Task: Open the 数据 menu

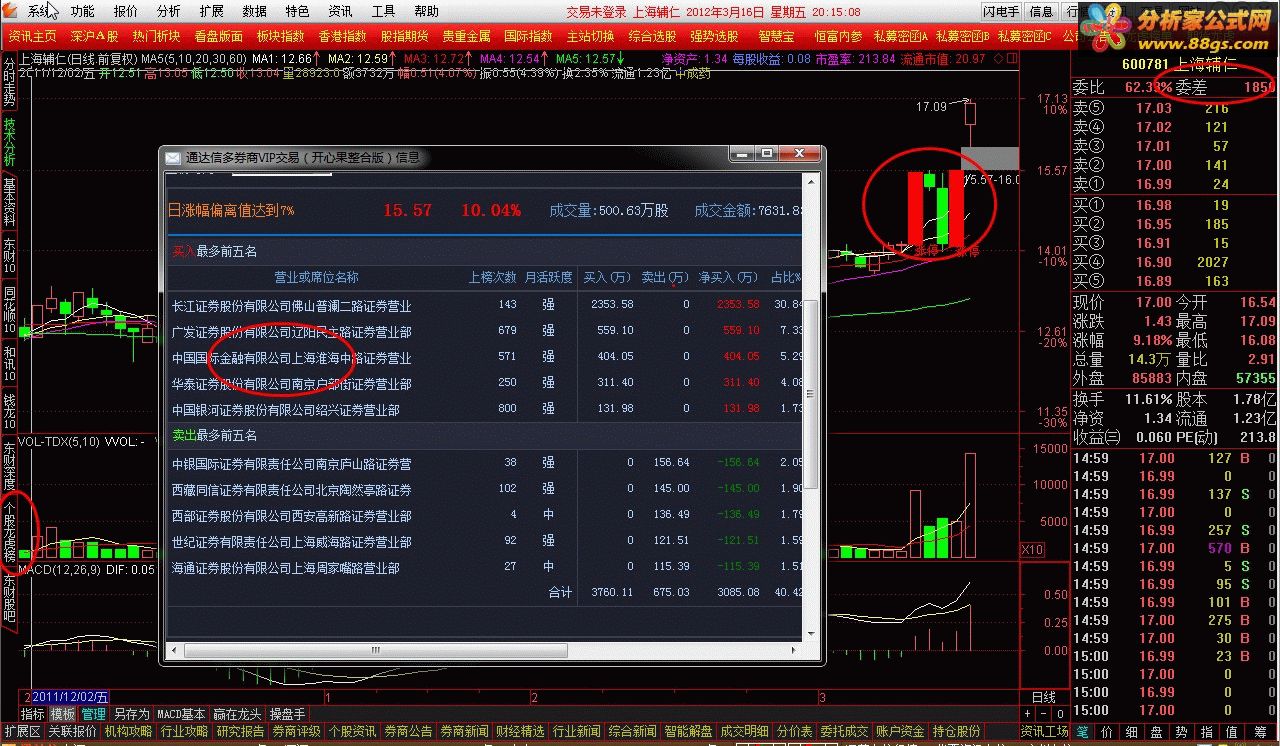Action: coord(254,12)
